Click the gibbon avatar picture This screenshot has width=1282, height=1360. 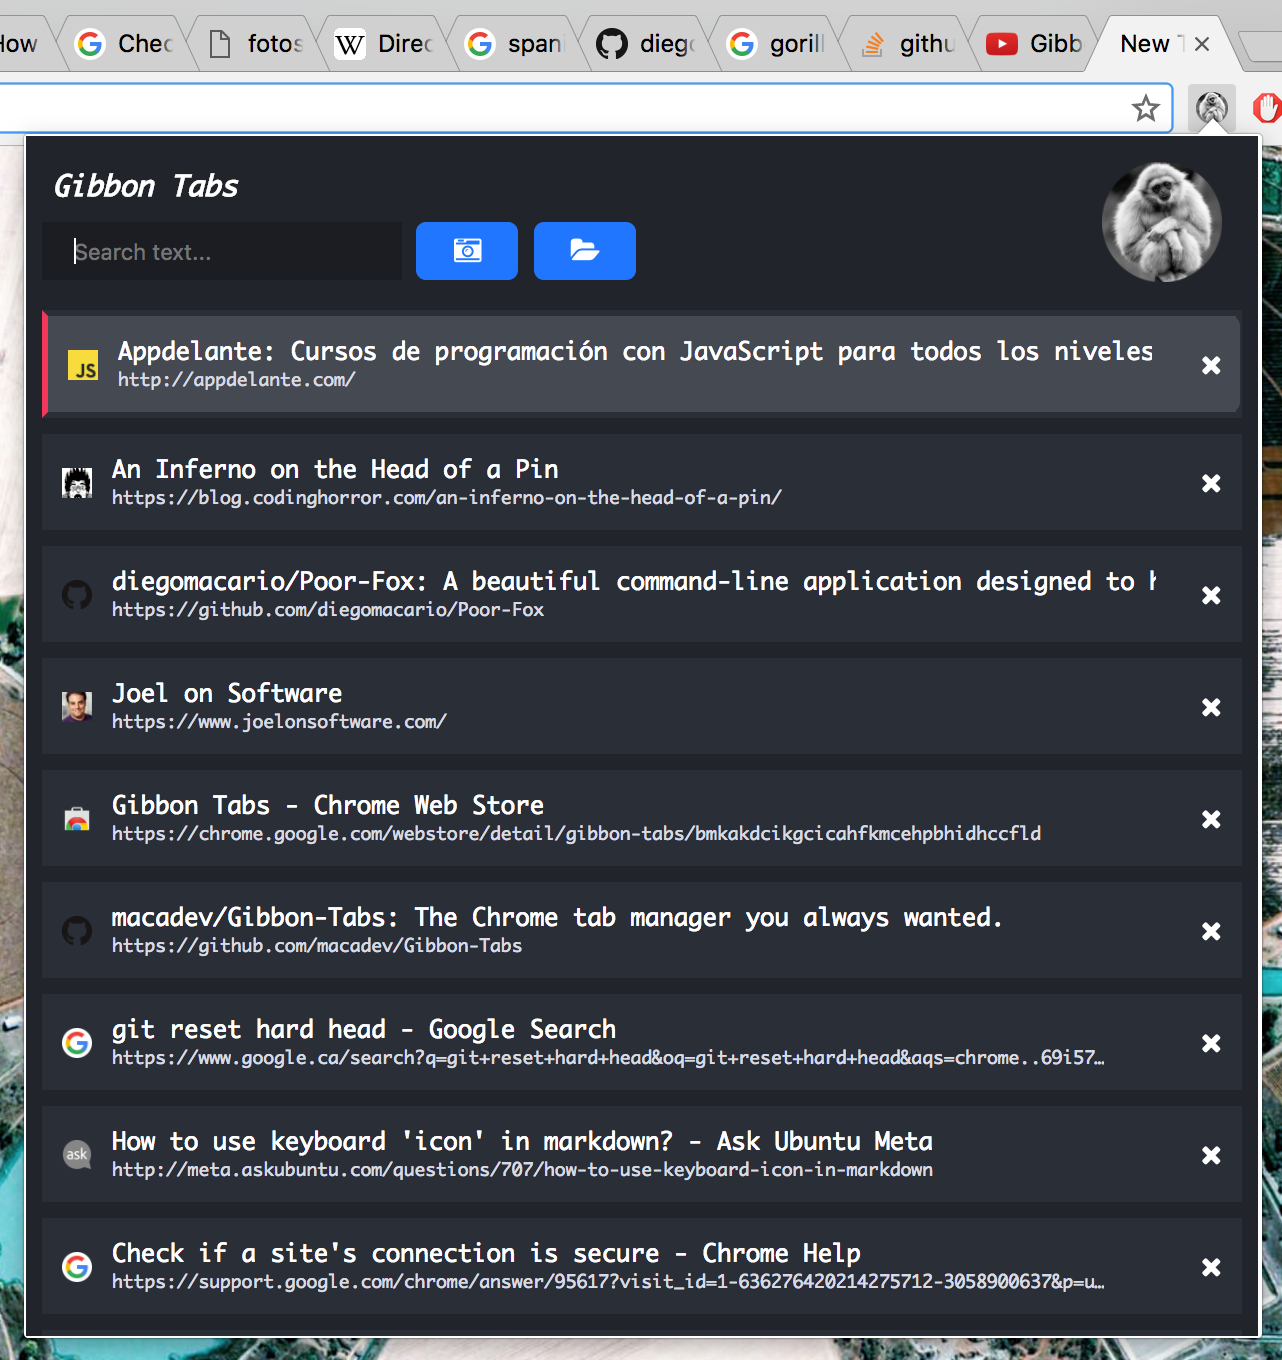pos(1161,222)
